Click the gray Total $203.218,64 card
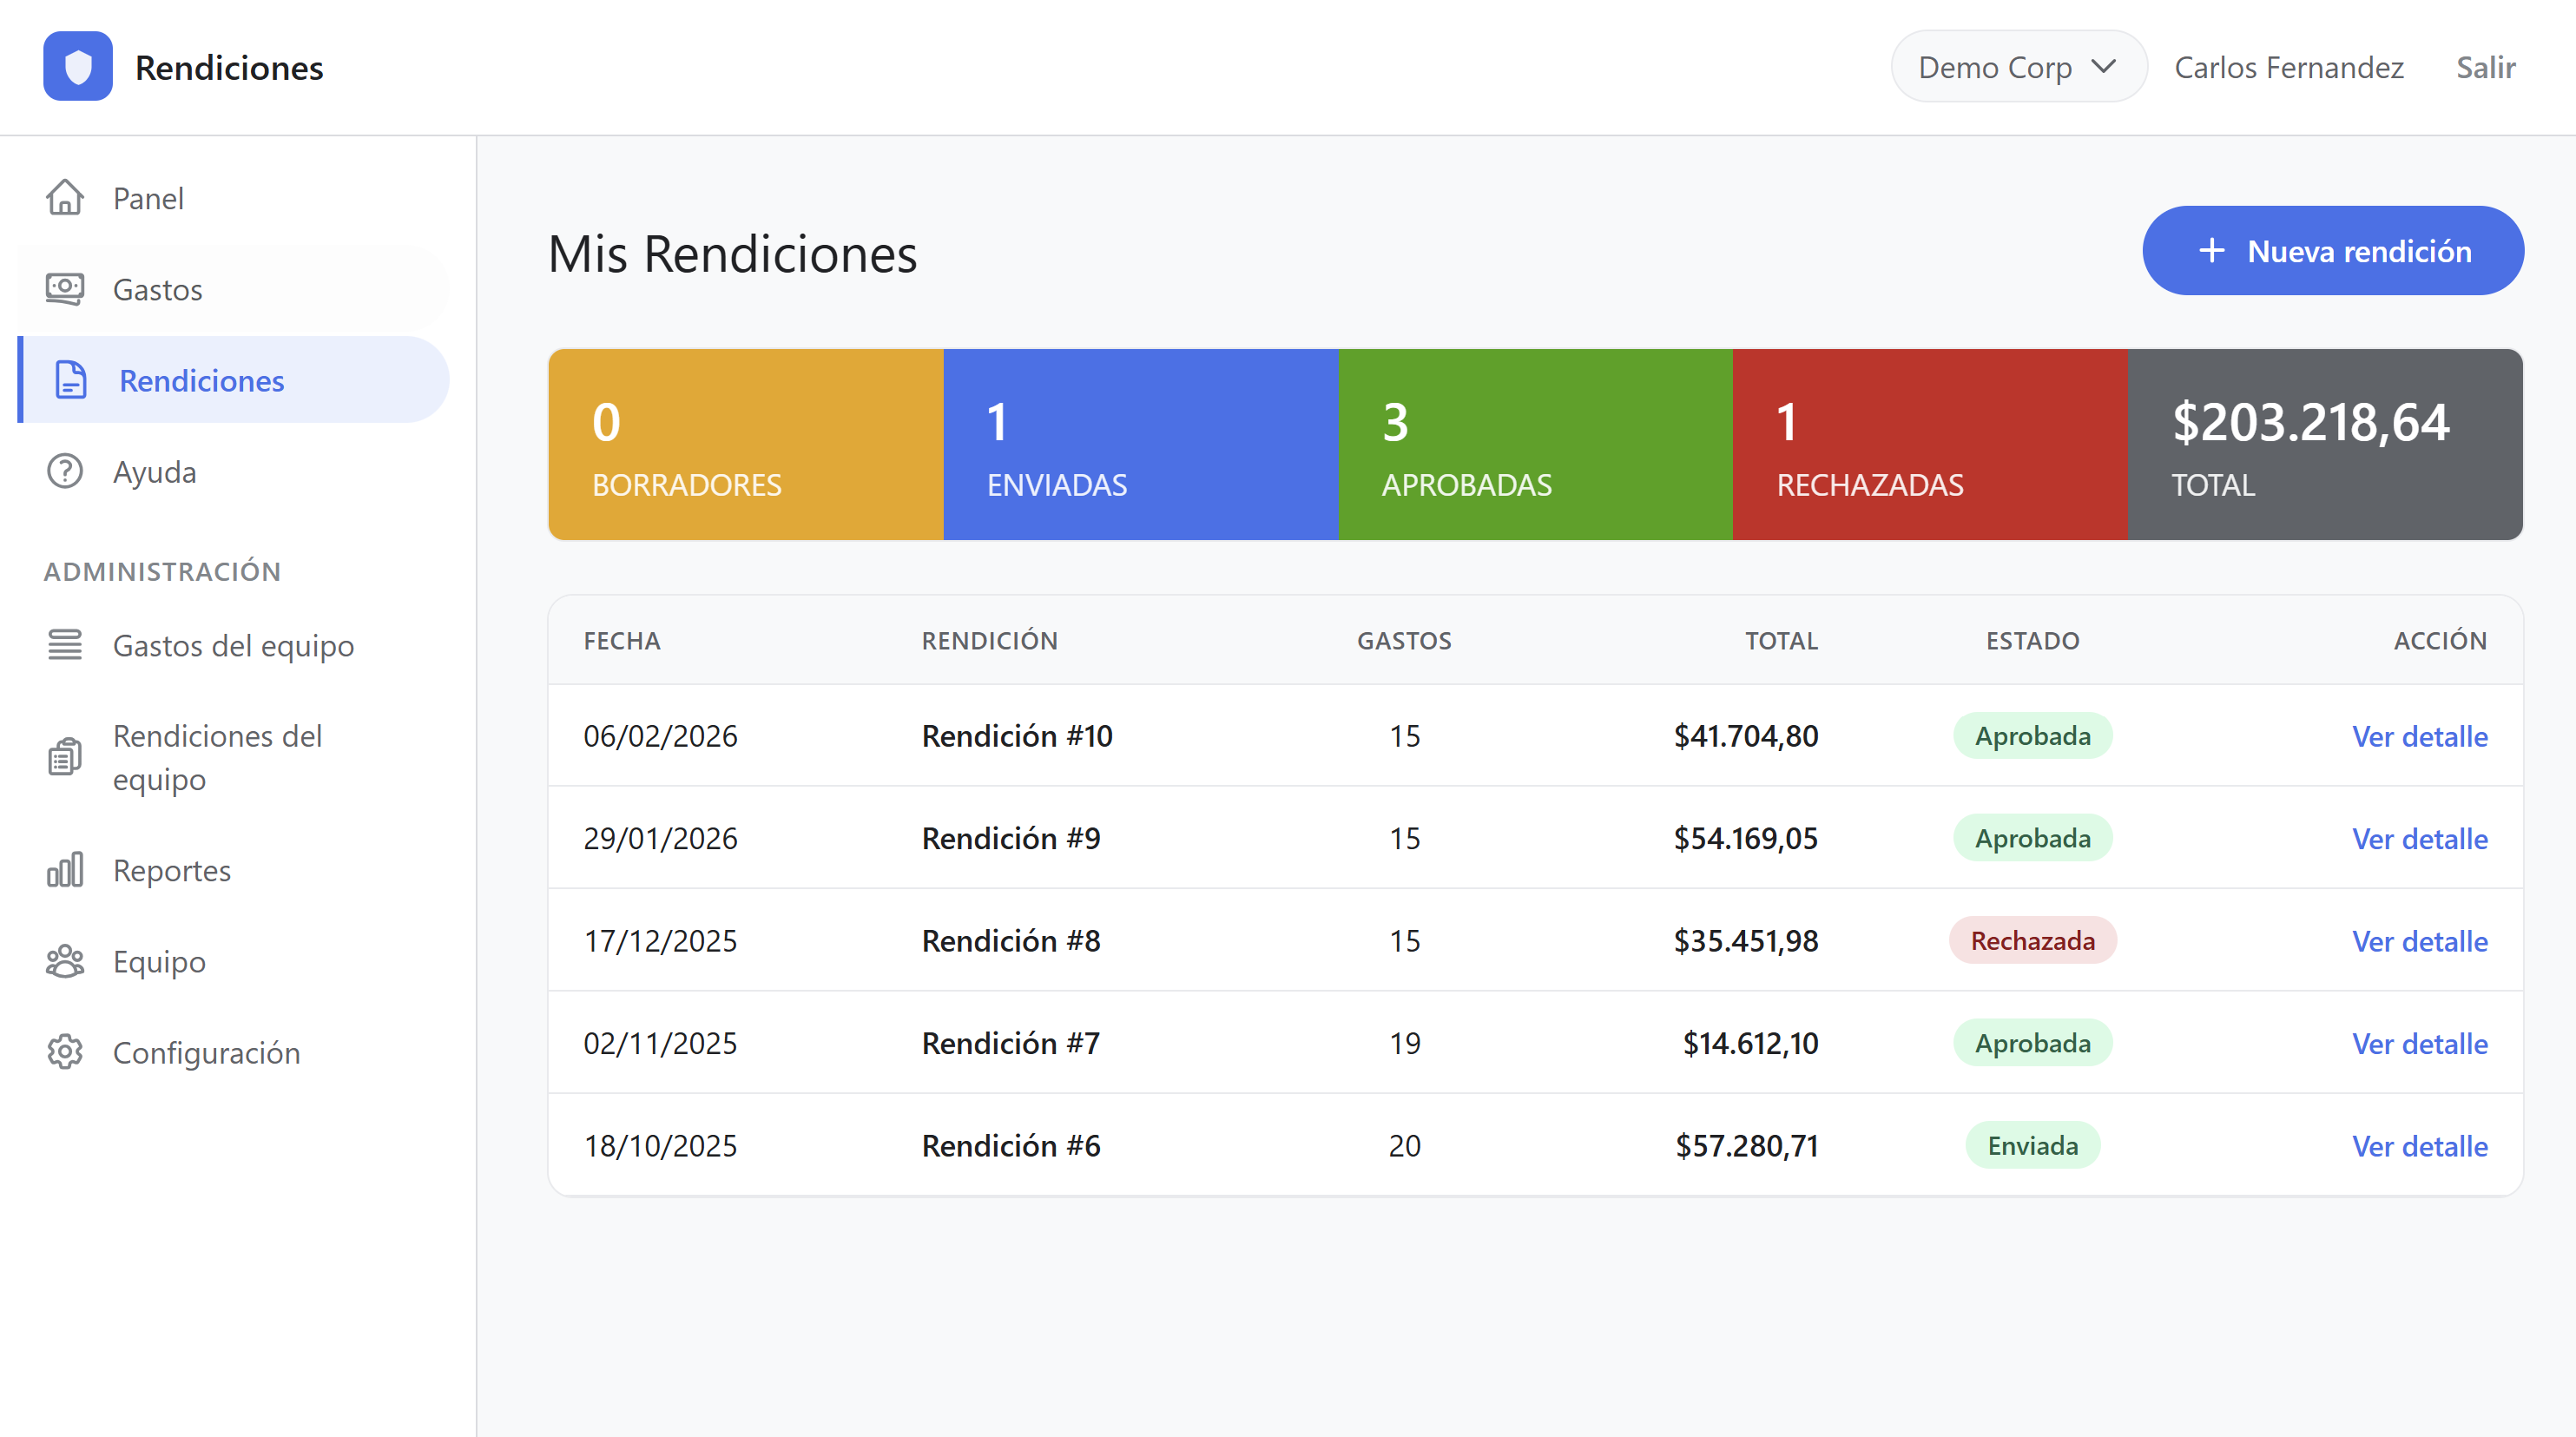2576x1437 pixels. [2325, 444]
